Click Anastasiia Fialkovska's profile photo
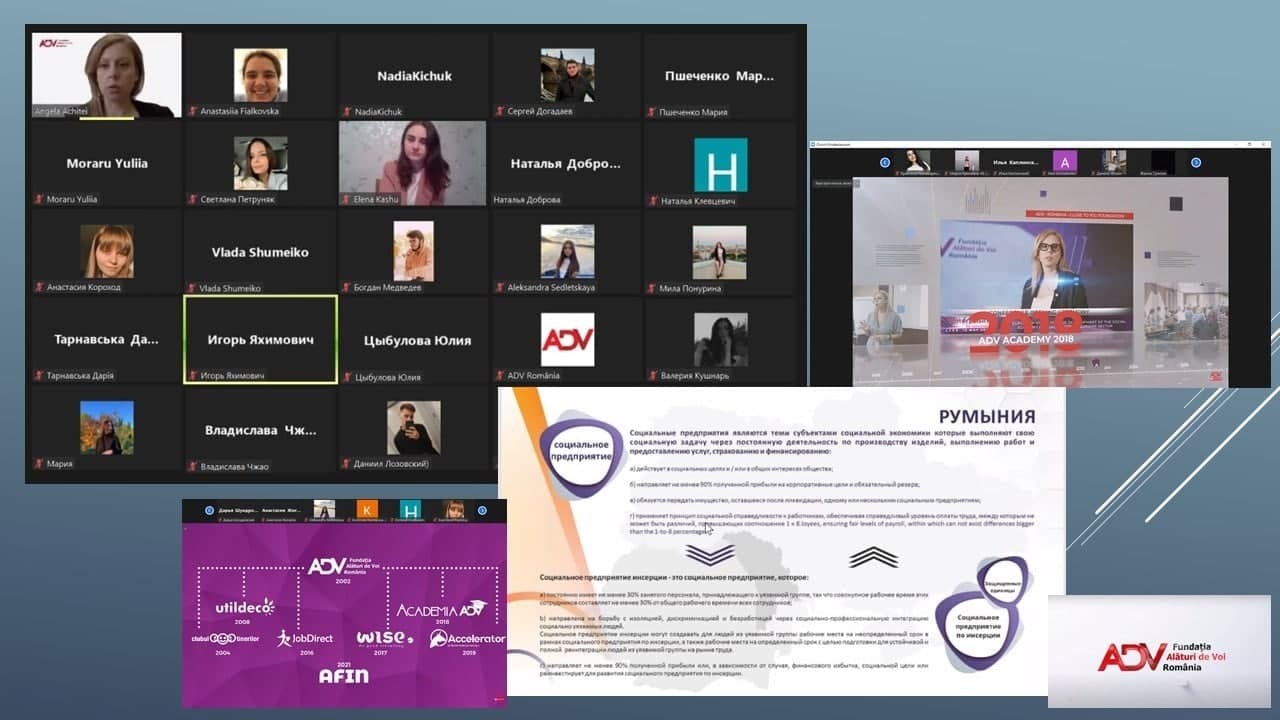This screenshot has width=1280, height=720. [260, 75]
